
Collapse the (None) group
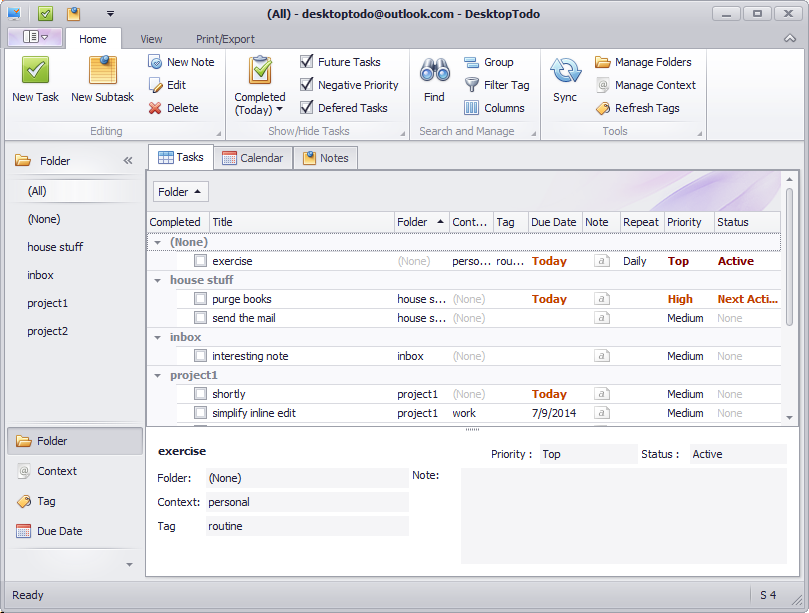pos(158,243)
